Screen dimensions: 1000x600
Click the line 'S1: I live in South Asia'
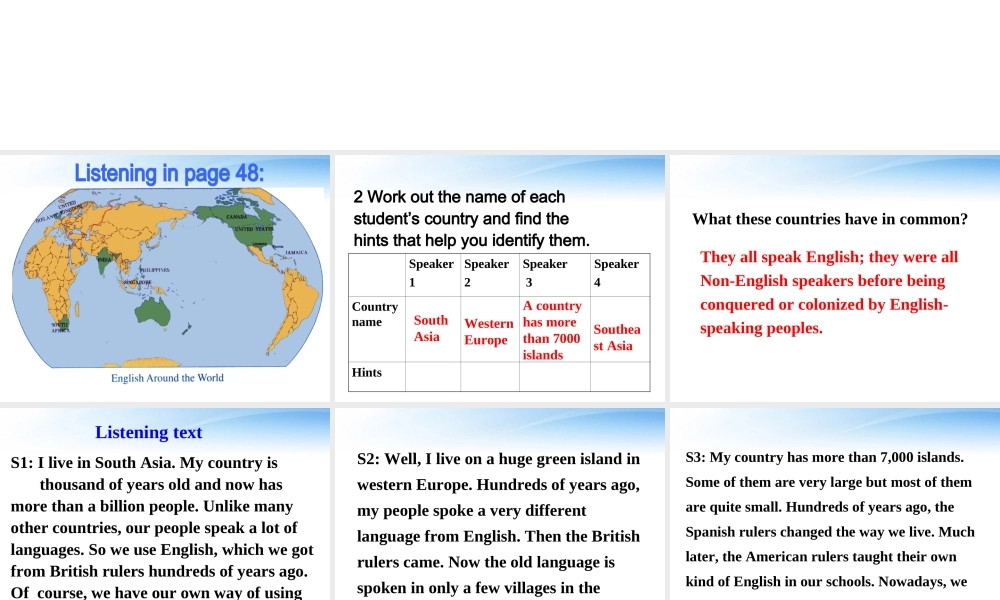144,462
